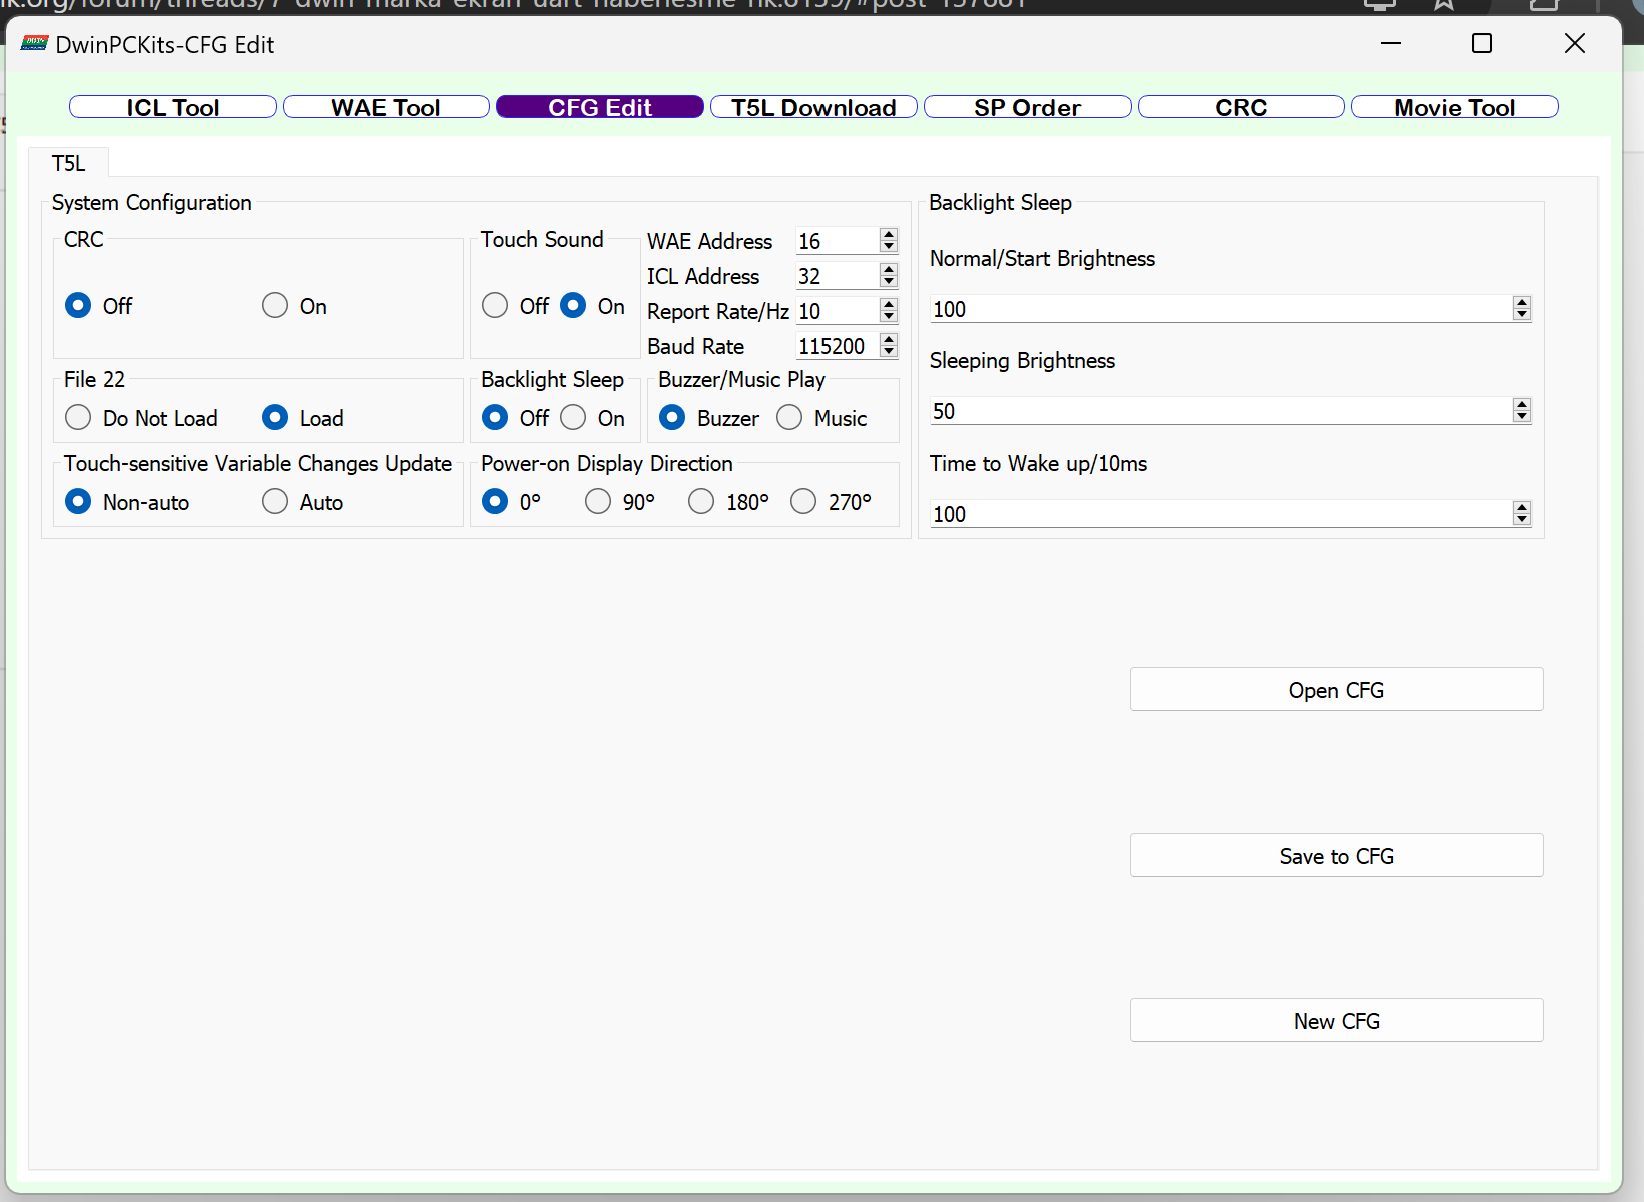The height and width of the screenshot is (1202, 1644).
Task: Maximize the DwinPCKits window
Action: pyautogui.click(x=1482, y=43)
